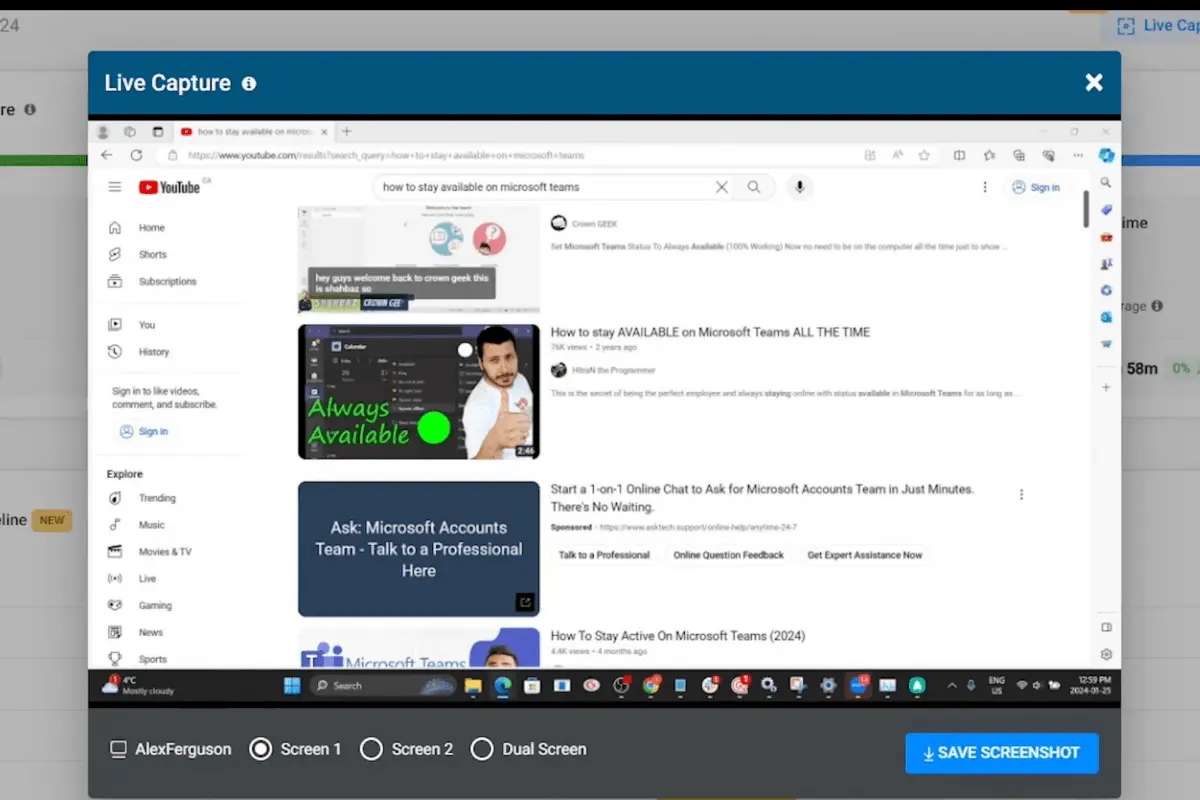Open File Explorer from the taskbar

pyautogui.click(x=472, y=685)
